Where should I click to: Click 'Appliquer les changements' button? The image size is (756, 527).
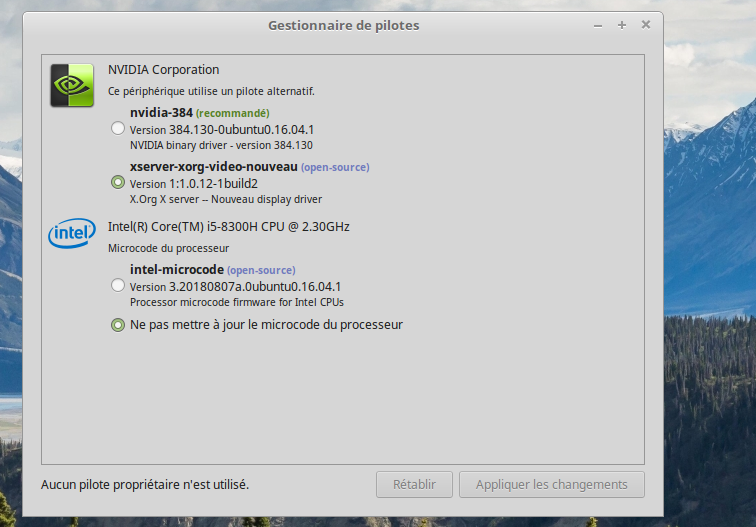[x=551, y=485]
